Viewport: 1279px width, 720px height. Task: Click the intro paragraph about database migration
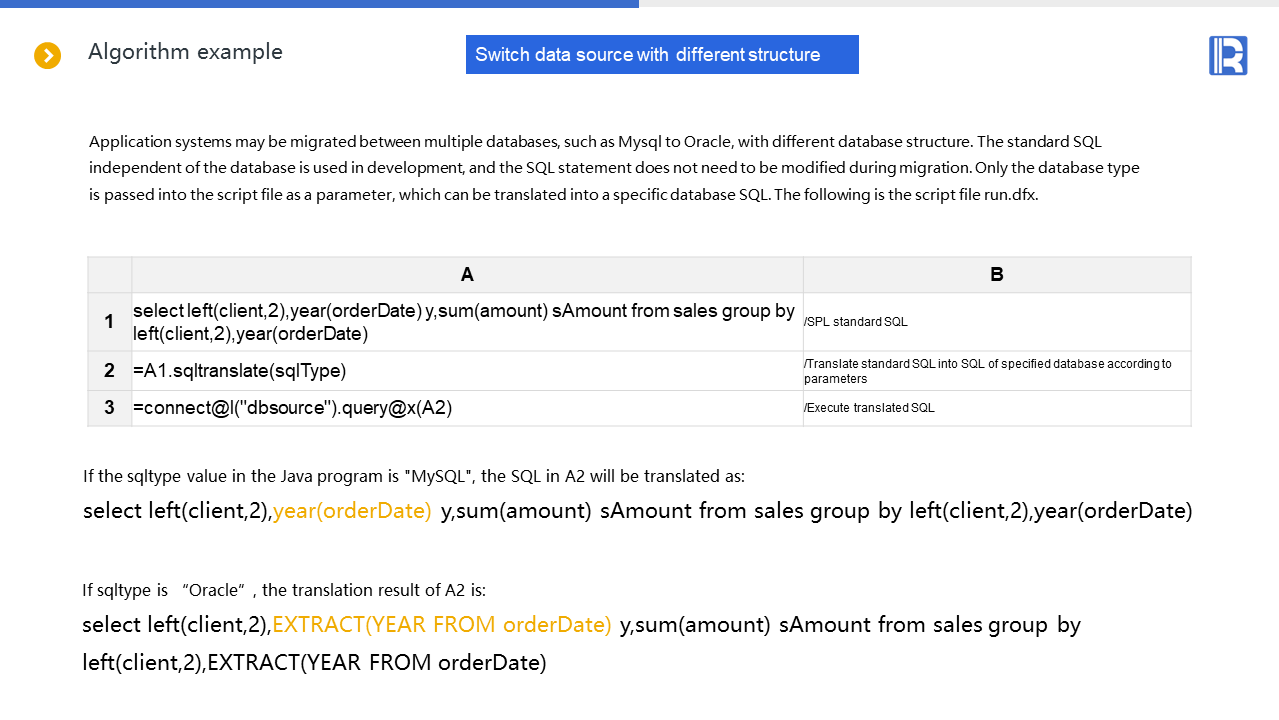[x=614, y=168]
